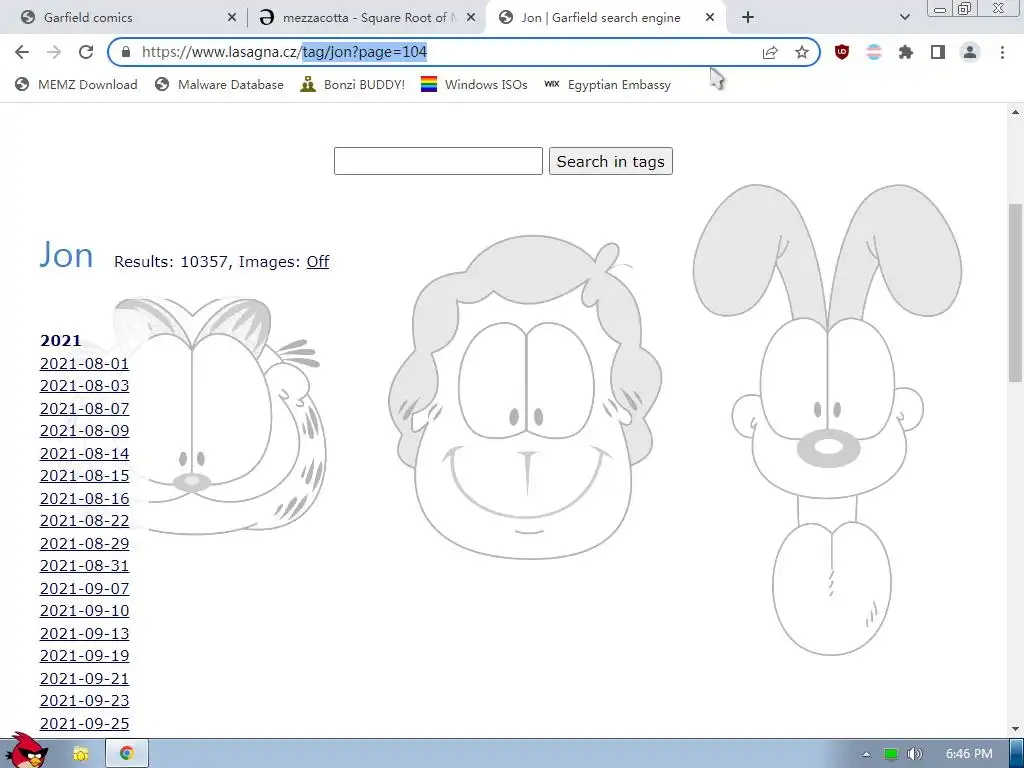Close the Jon Garfield search engine tab

click(x=710, y=18)
